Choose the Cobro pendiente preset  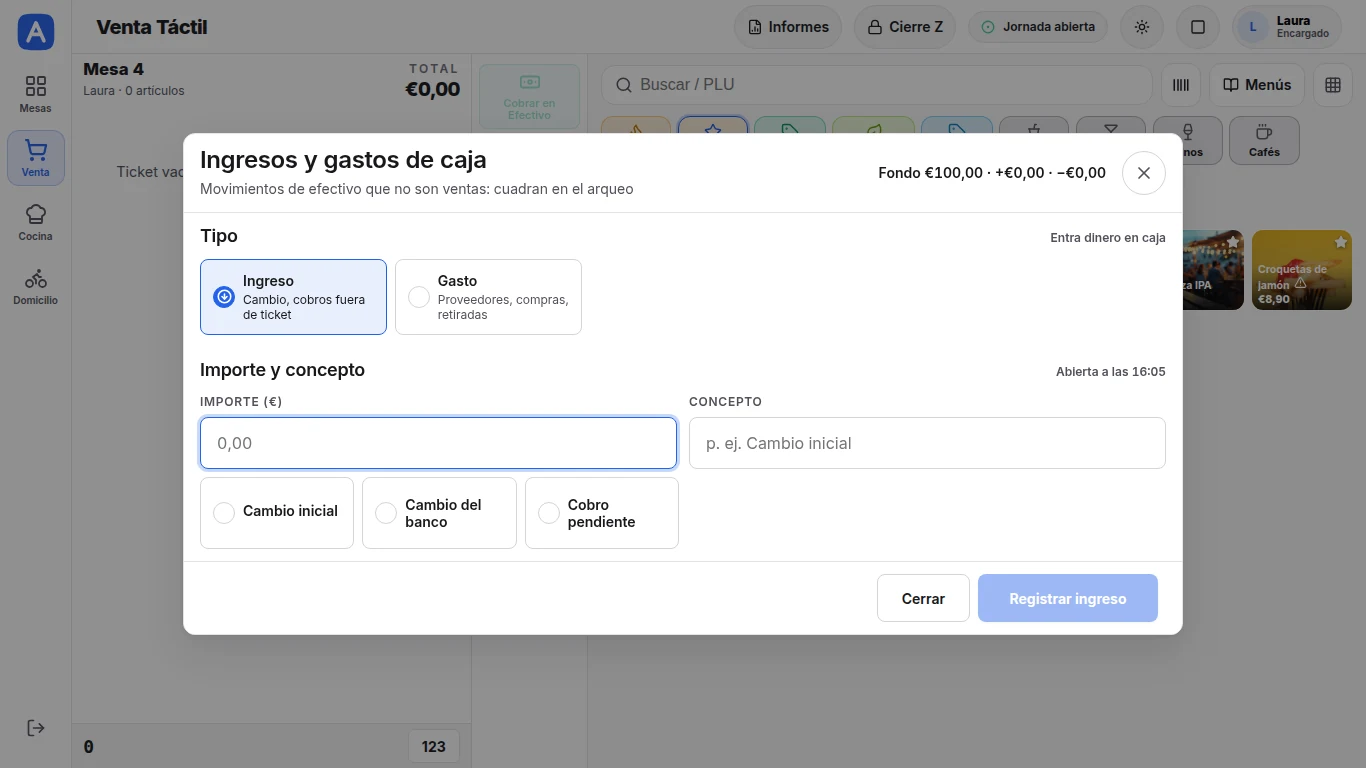click(602, 513)
